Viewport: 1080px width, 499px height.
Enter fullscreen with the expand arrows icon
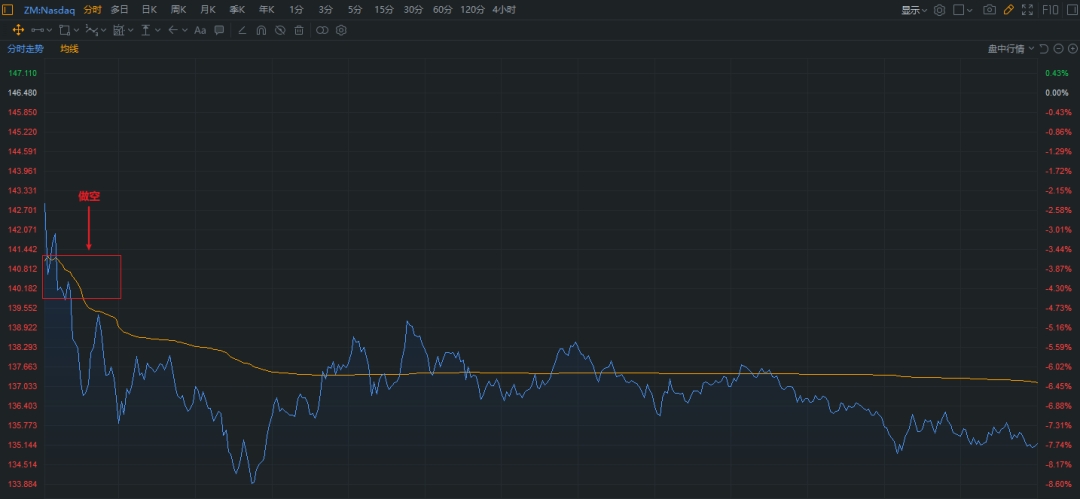pos(1028,10)
